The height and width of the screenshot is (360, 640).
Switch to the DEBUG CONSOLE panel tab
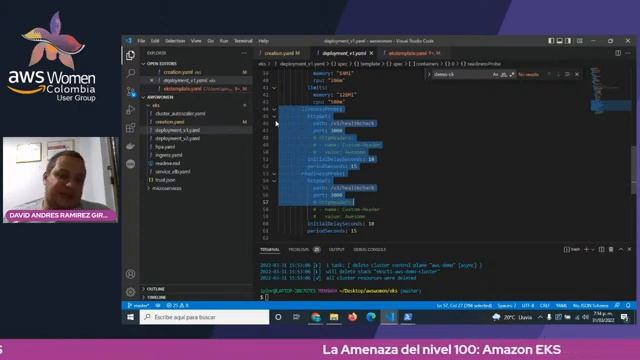(x=369, y=249)
